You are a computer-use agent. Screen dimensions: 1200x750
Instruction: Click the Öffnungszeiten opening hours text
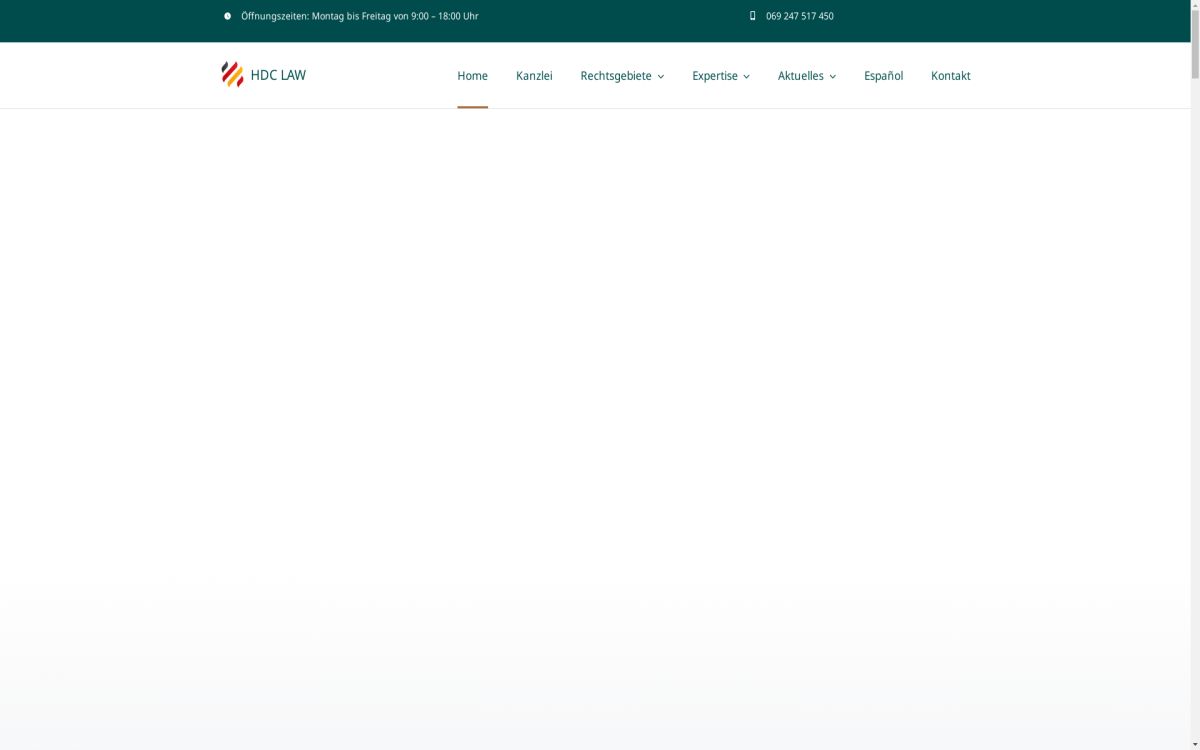(x=359, y=16)
